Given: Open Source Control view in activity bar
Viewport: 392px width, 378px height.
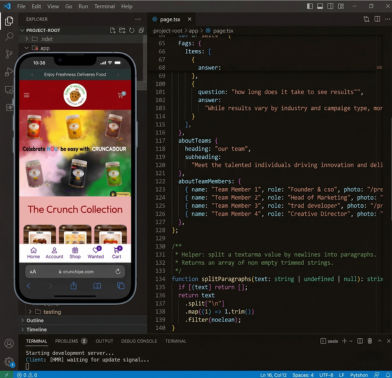Looking at the screenshot, I should tap(9, 54).
